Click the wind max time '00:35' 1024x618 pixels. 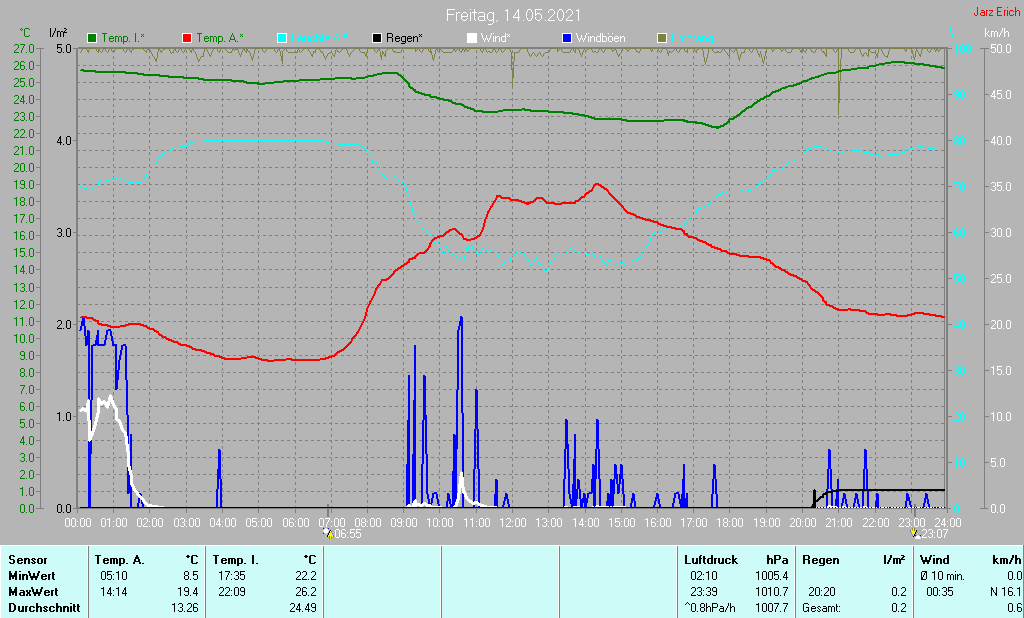(x=940, y=592)
